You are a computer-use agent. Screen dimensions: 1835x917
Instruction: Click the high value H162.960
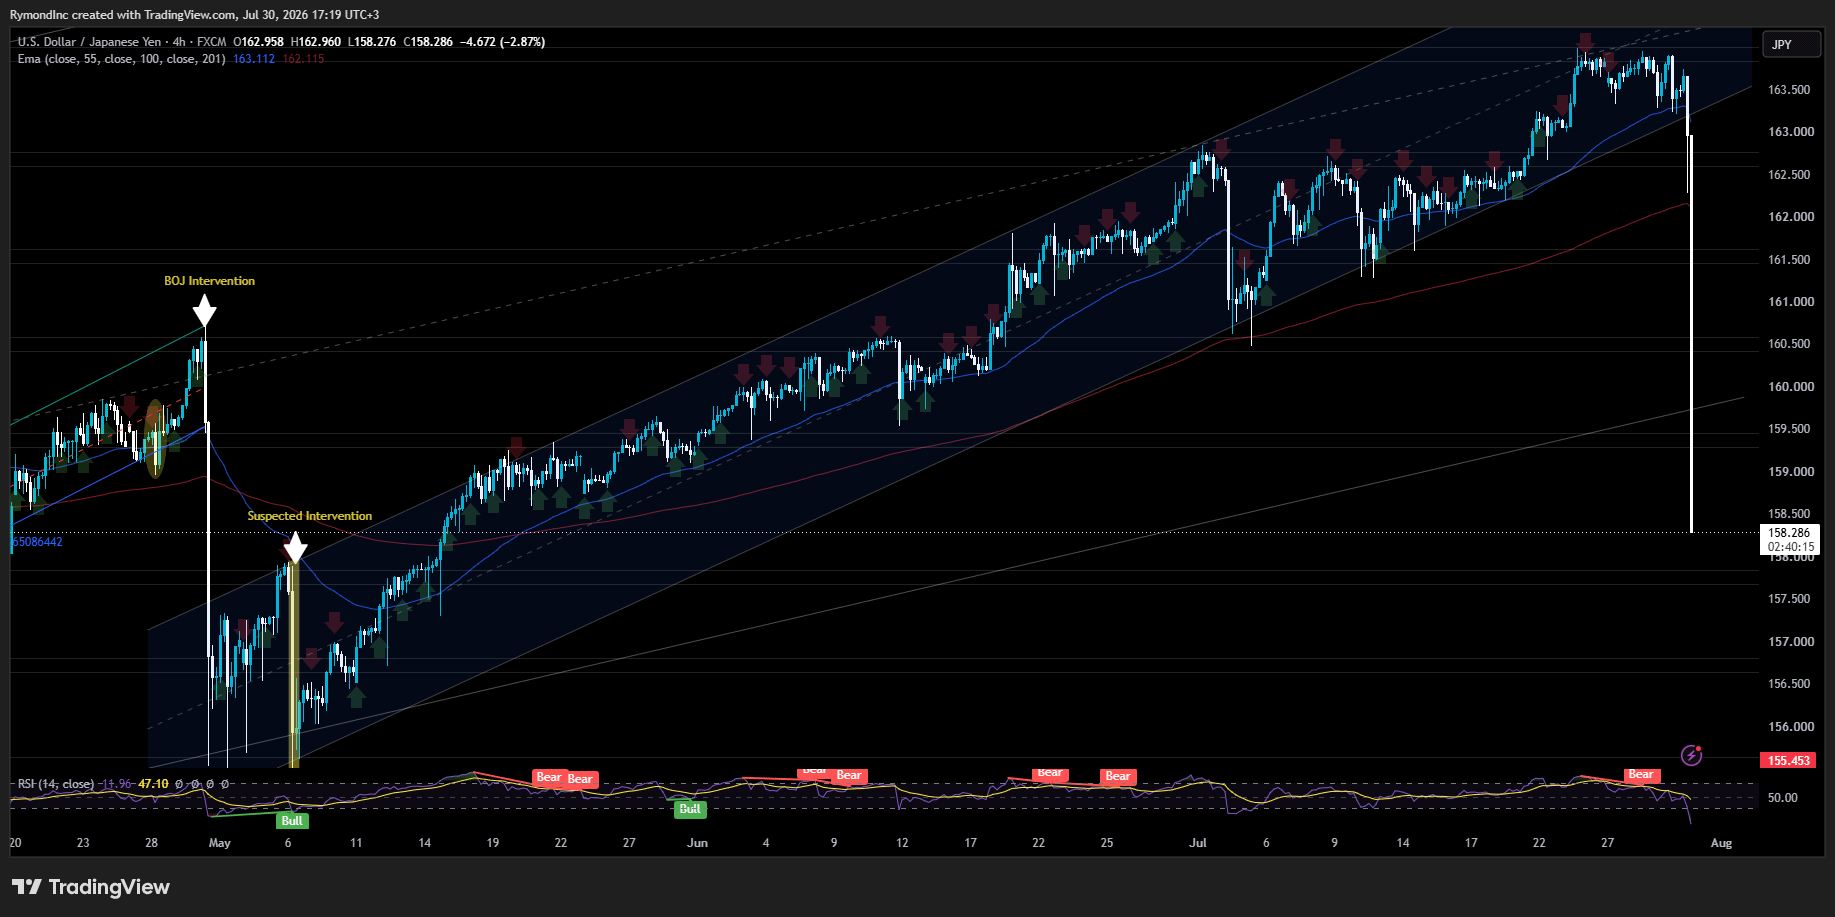pyautogui.click(x=316, y=42)
